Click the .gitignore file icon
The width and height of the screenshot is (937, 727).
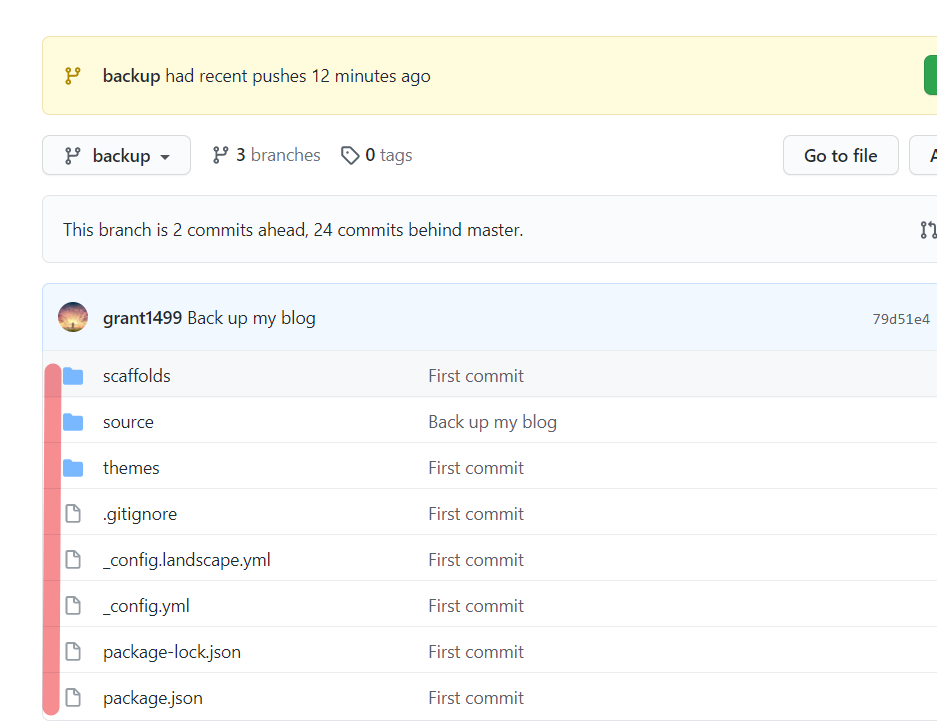point(73,514)
